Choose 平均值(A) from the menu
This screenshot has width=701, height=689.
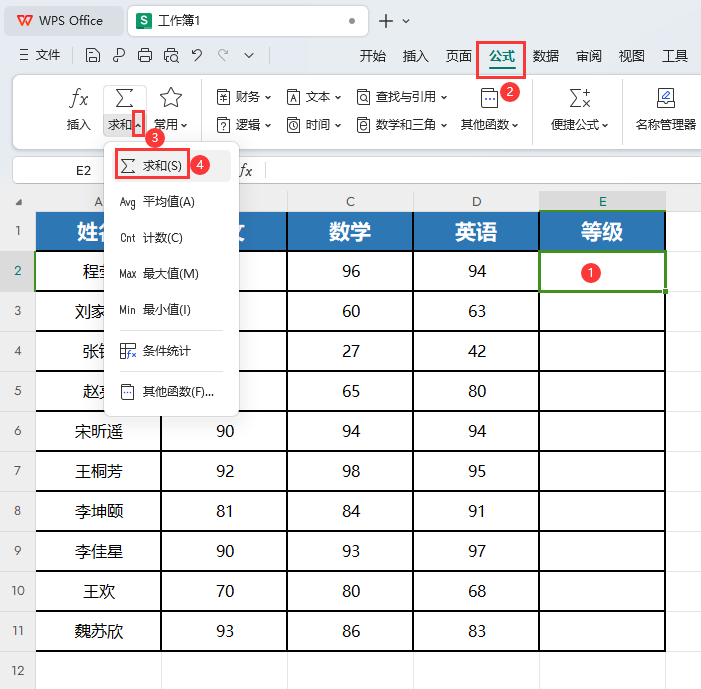172,202
